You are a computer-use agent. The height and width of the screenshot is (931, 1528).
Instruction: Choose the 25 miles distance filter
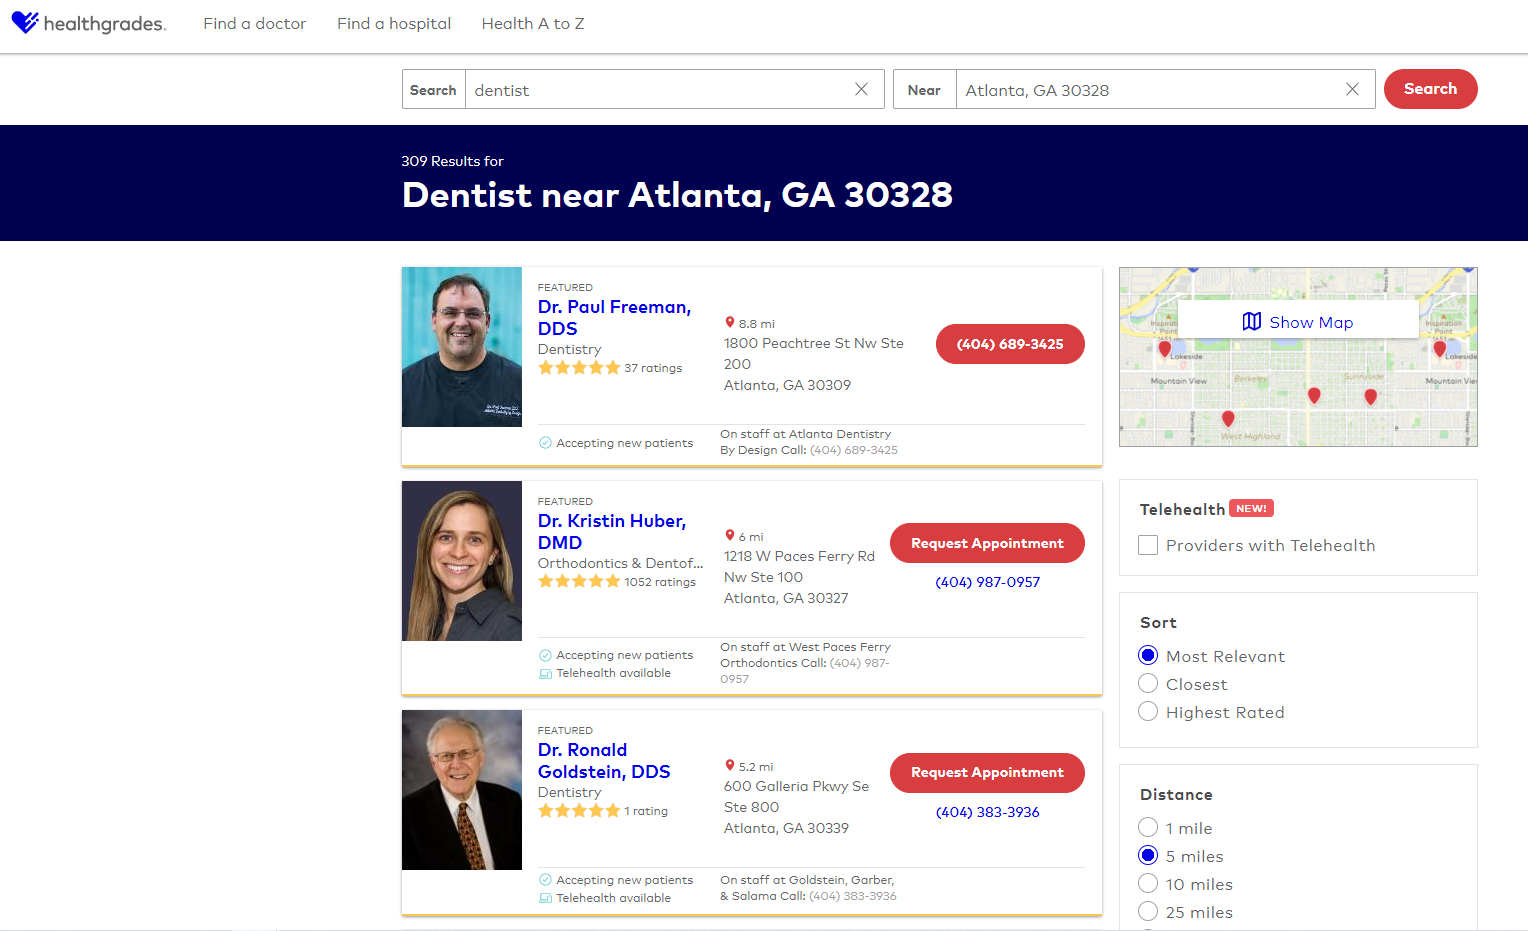pos(1148,911)
